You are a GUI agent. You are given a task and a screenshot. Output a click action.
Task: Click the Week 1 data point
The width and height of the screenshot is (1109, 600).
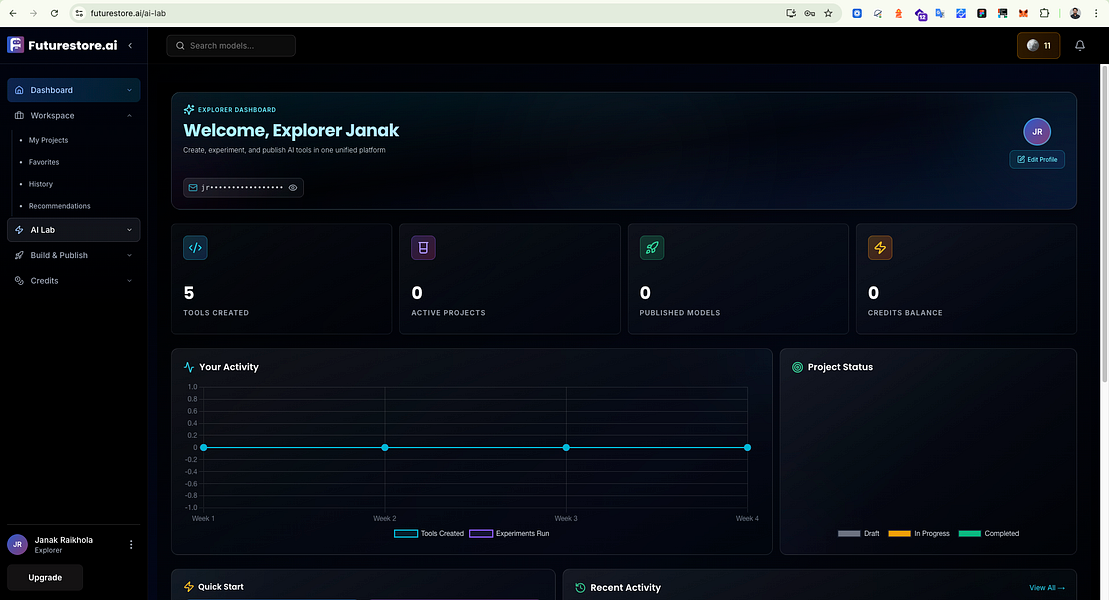tap(204, 447)
